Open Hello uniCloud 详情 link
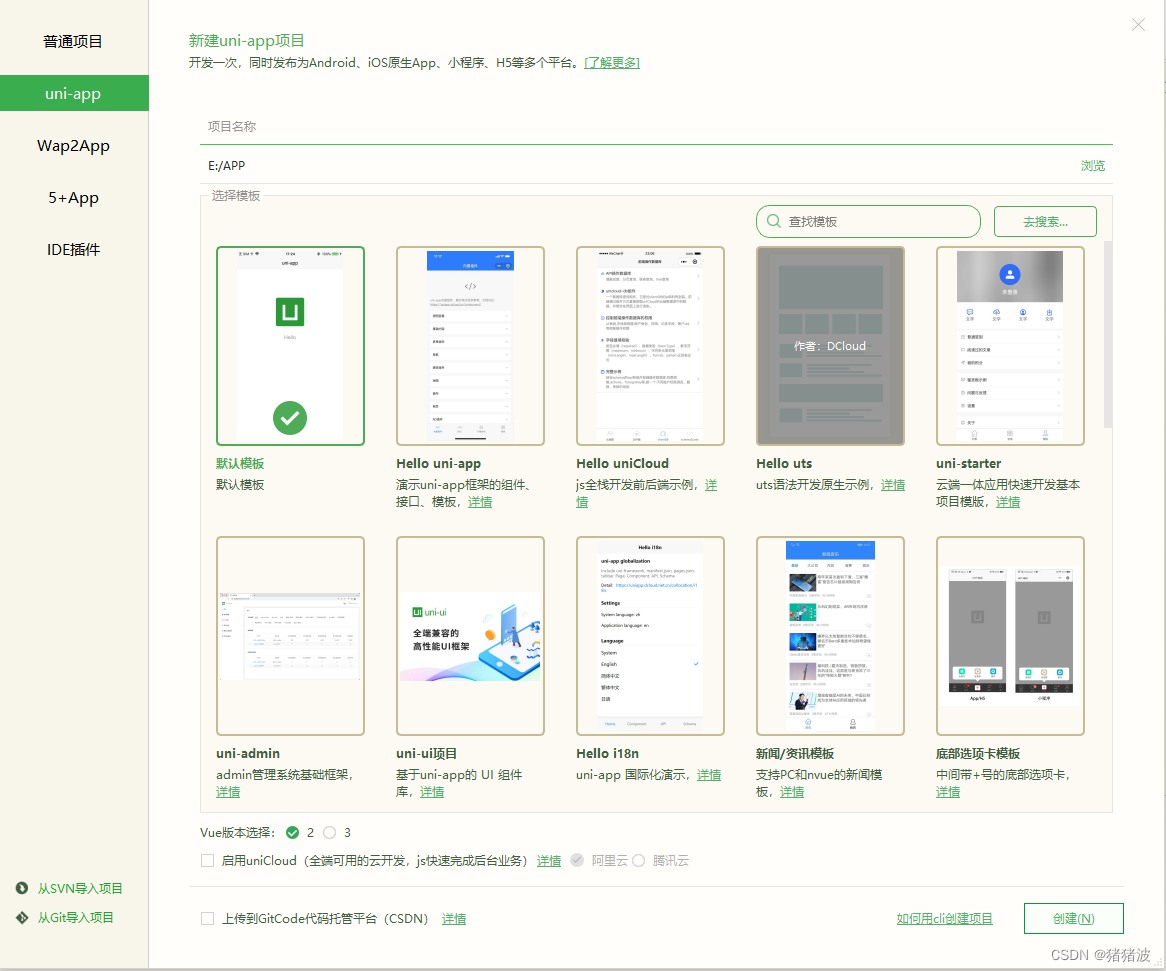1166x971 pixels. point(711,485)
